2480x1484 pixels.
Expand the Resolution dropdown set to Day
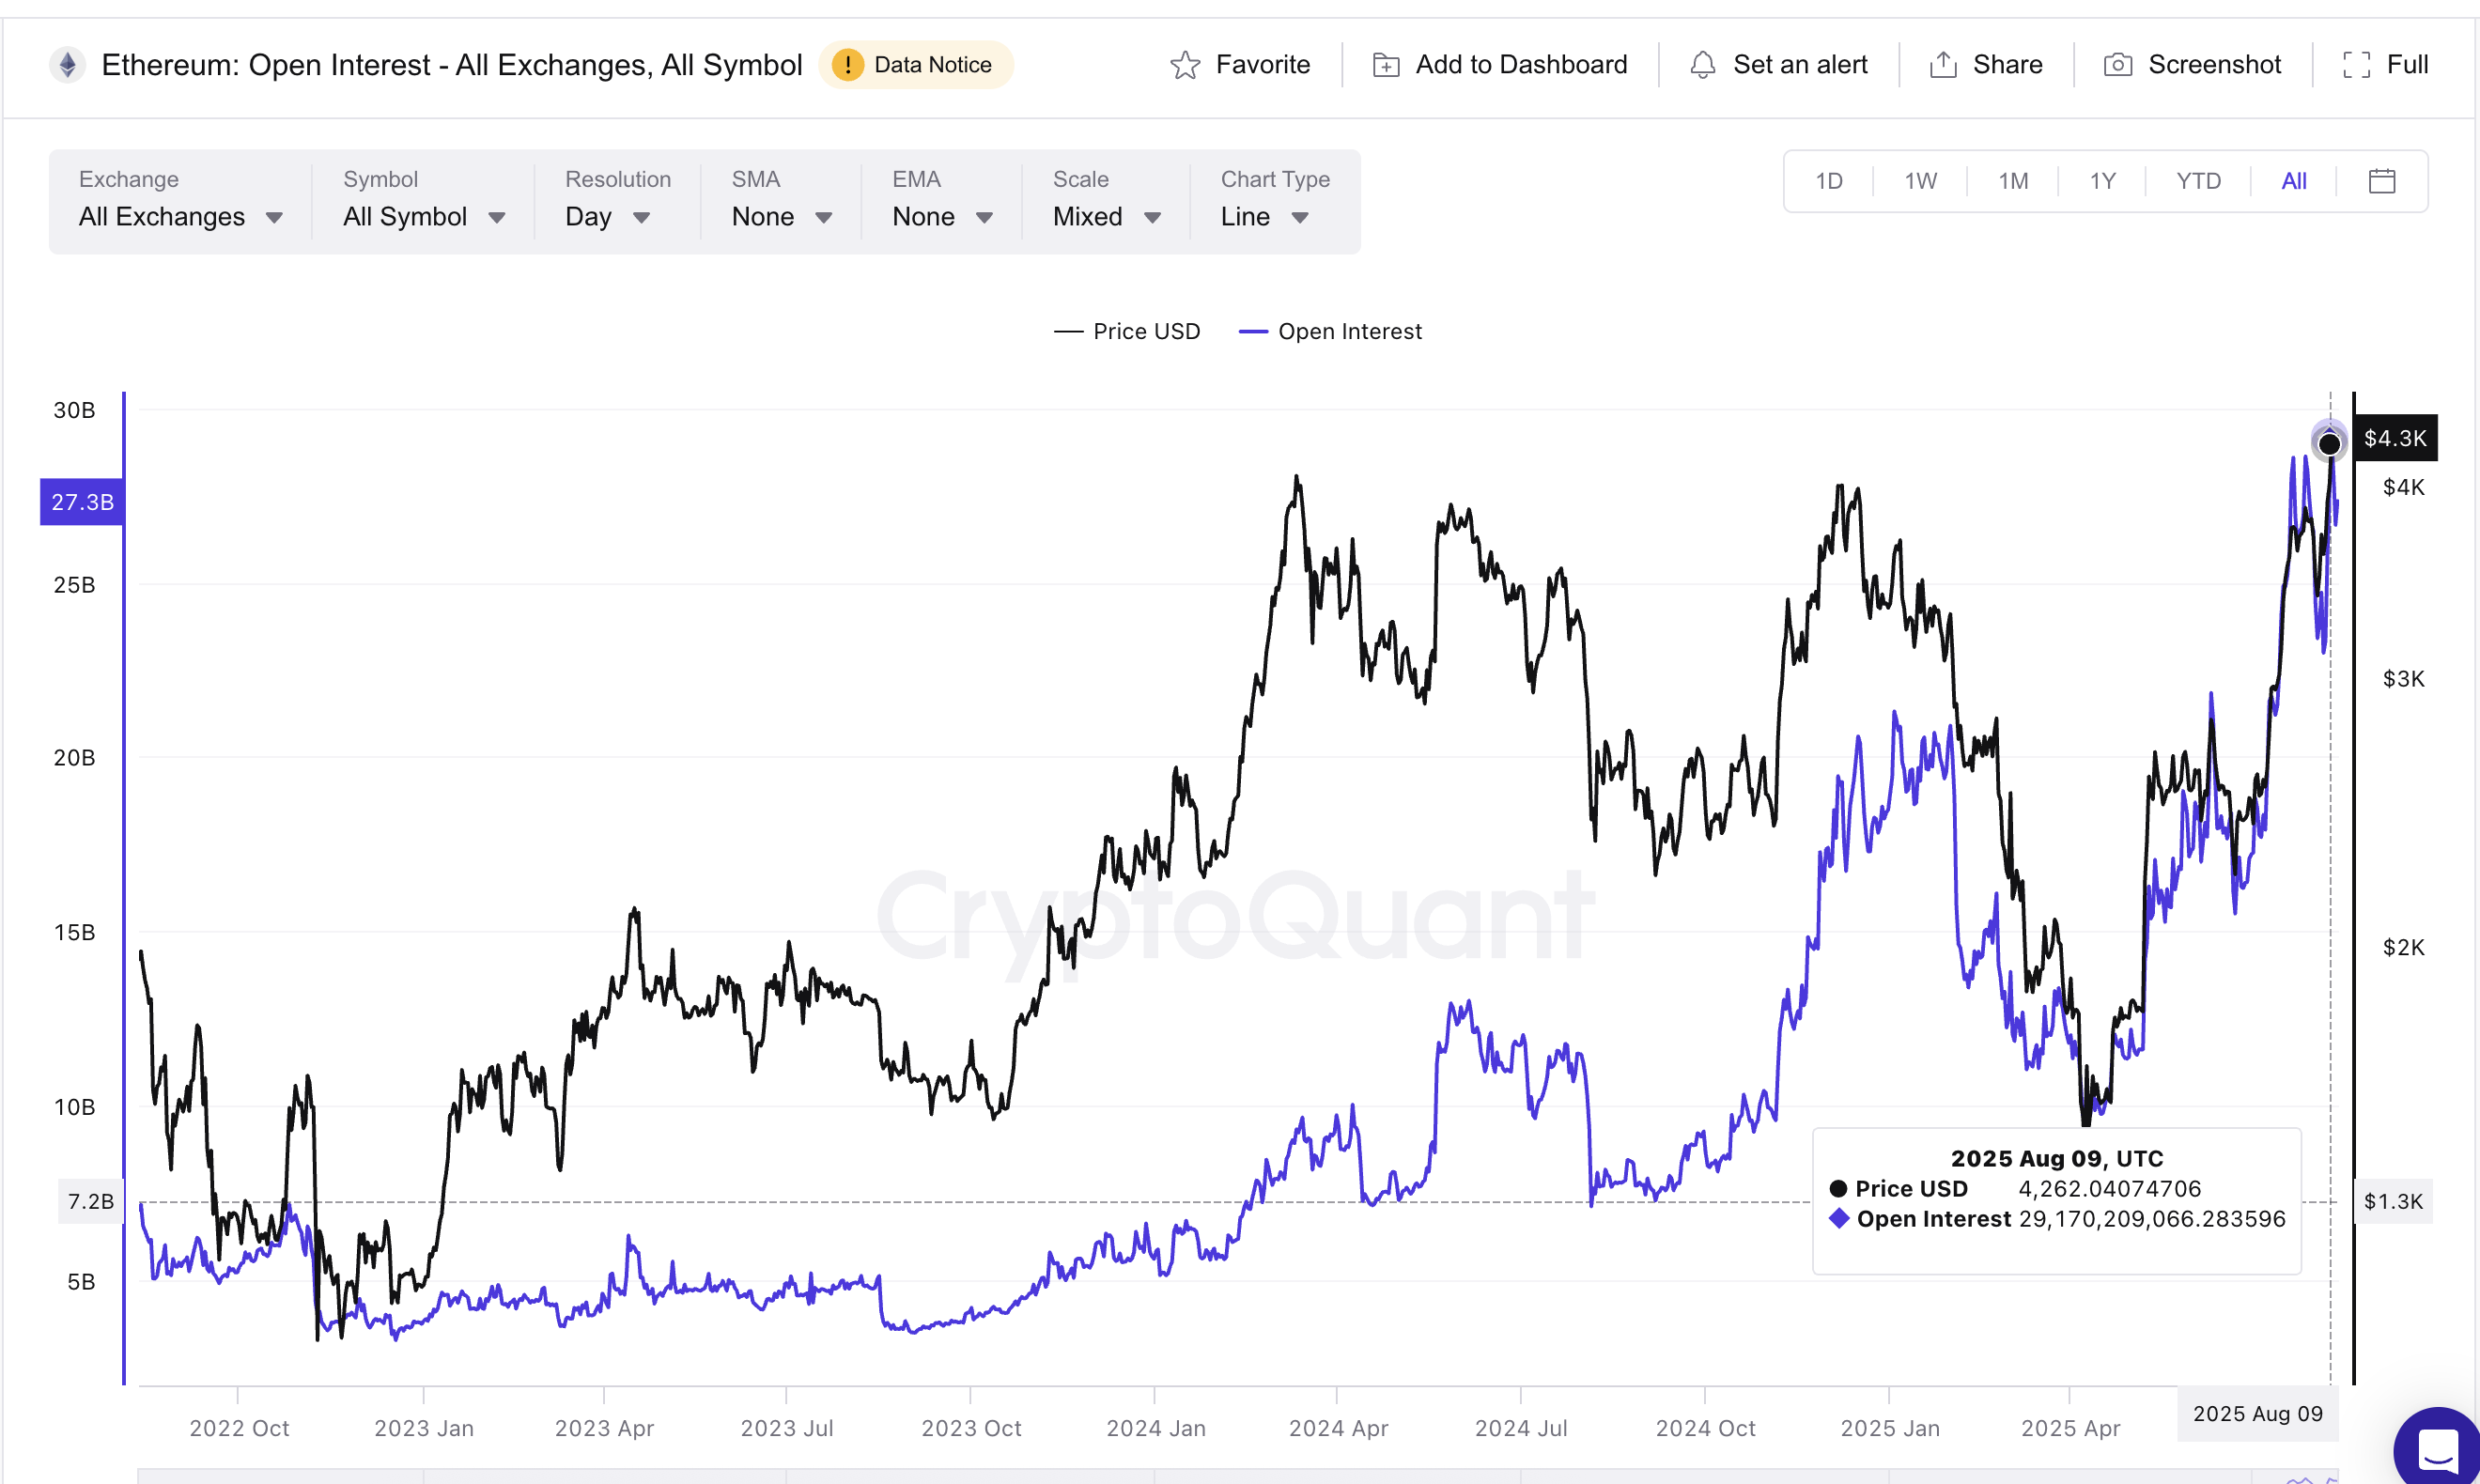click(x=608, y=216)
